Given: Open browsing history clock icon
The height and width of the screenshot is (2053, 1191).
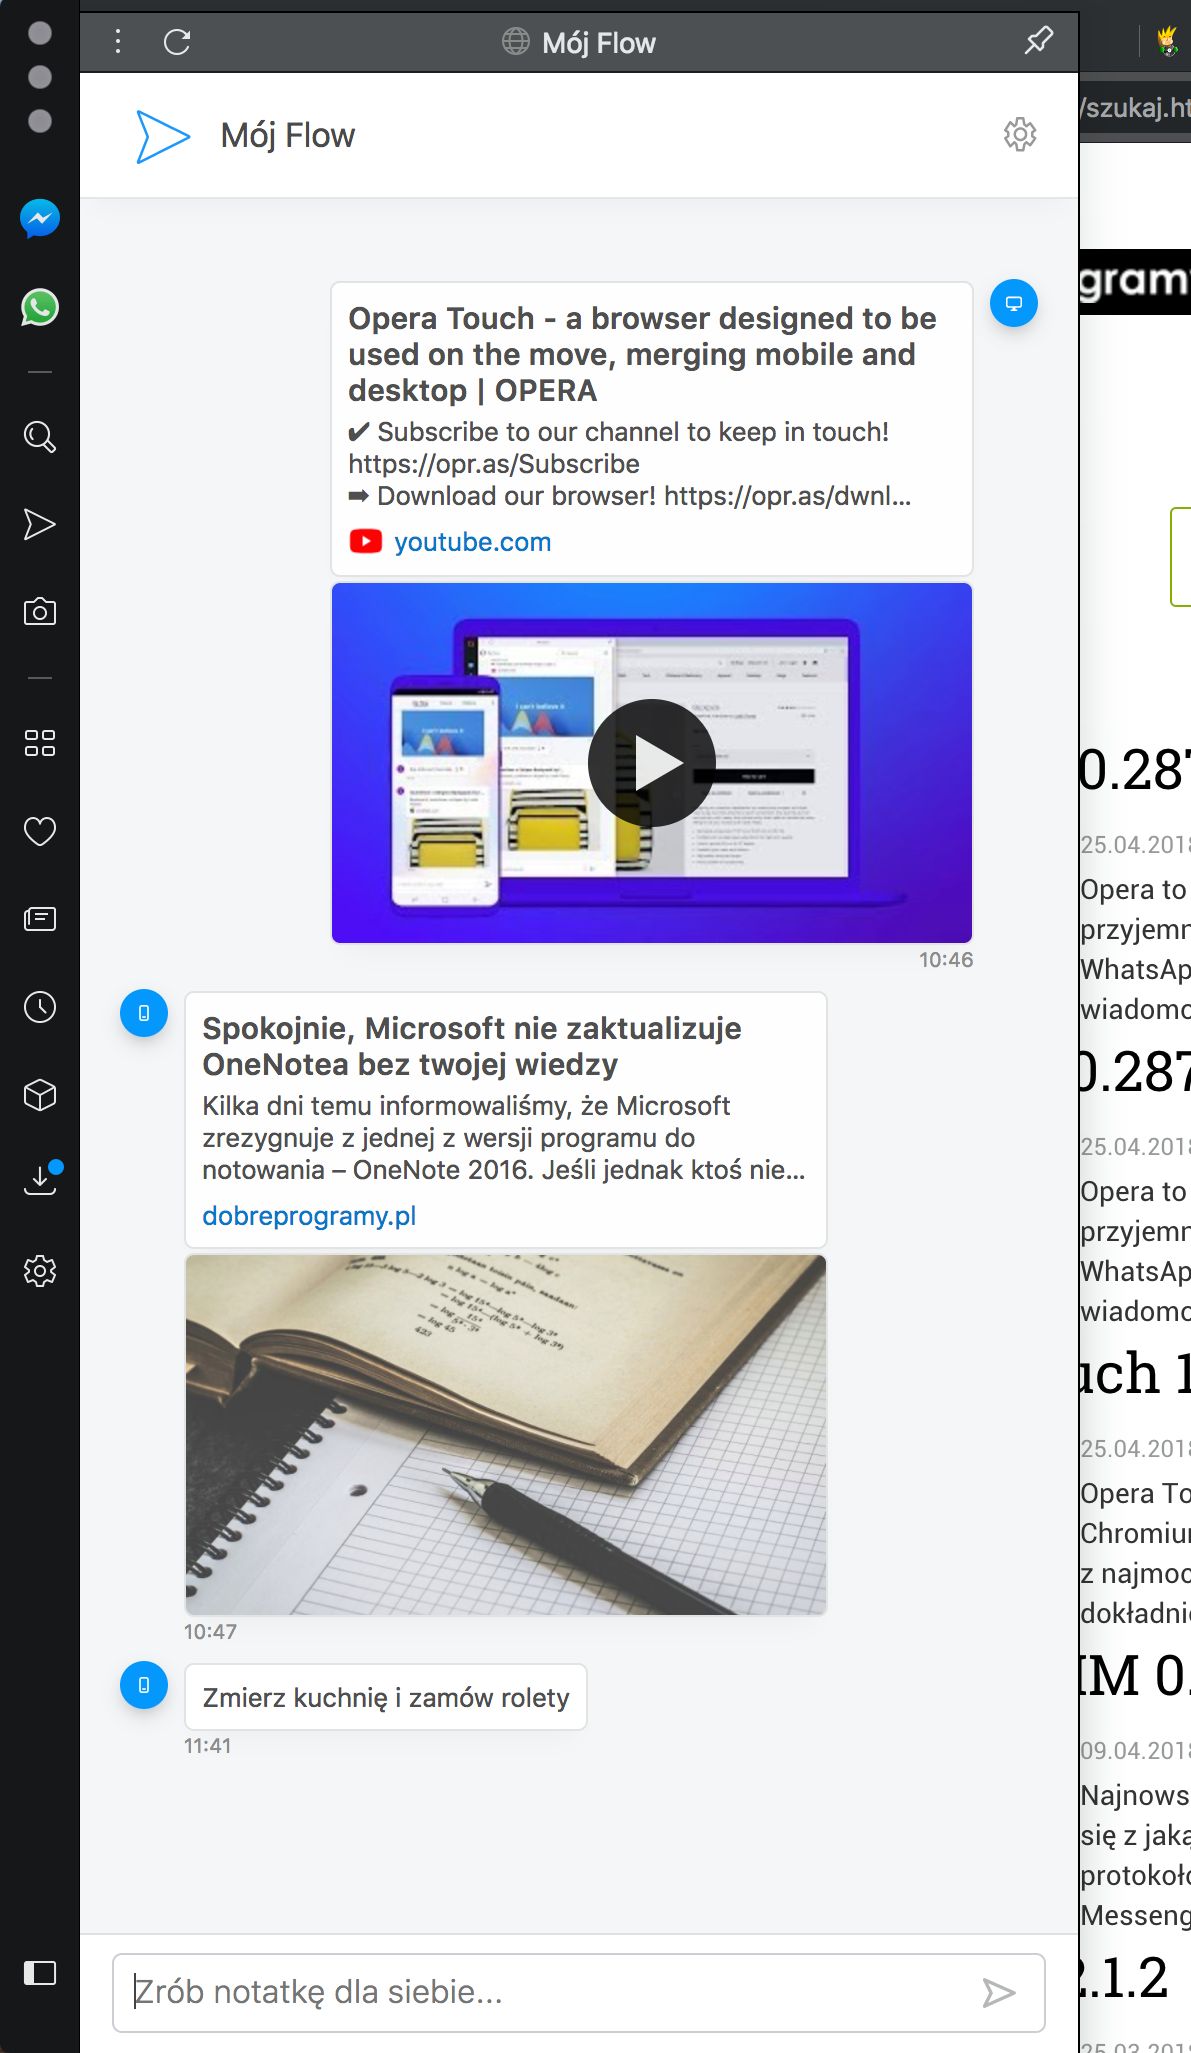Looking at the screenshot, I should pos(40,1007).
